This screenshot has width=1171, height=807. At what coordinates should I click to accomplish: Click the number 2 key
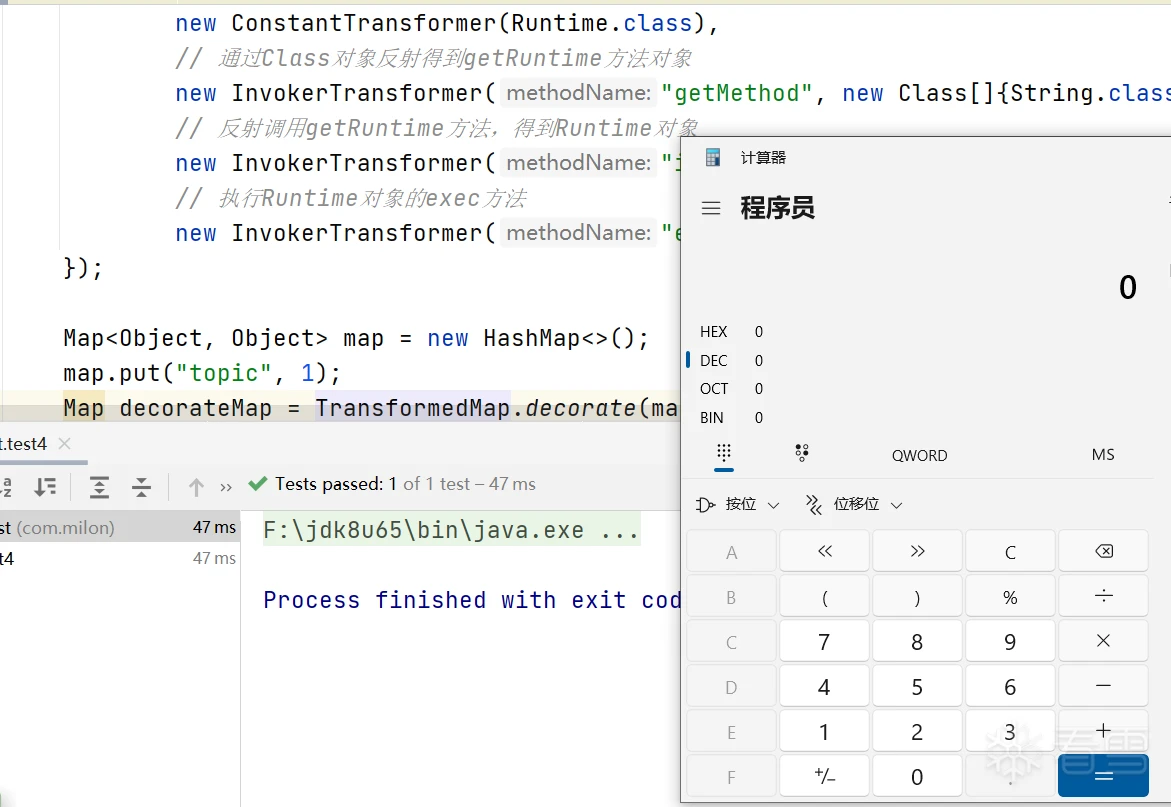918,731
